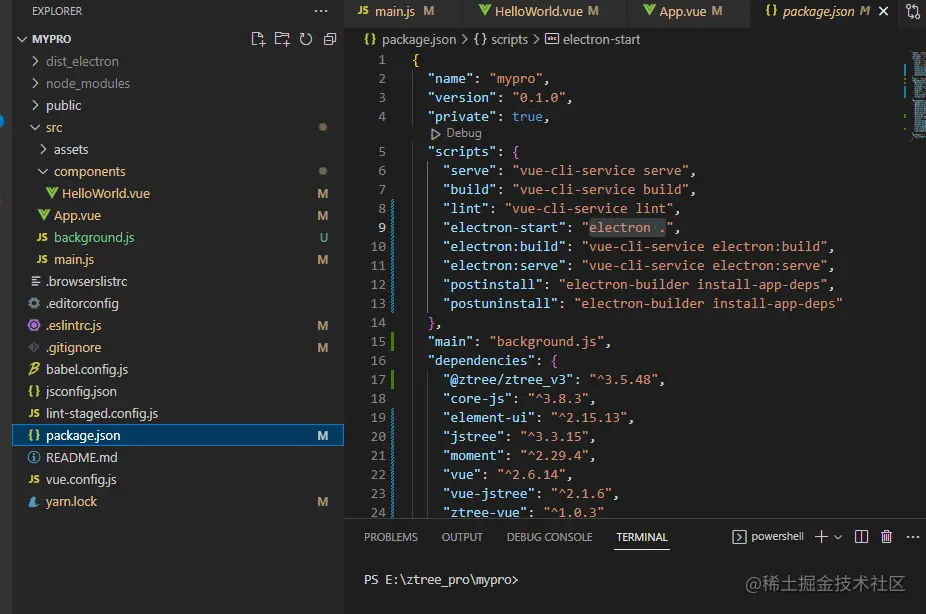Switch to the App.vue editor tab
The image size is (926, 614).
tap(683, 11)
